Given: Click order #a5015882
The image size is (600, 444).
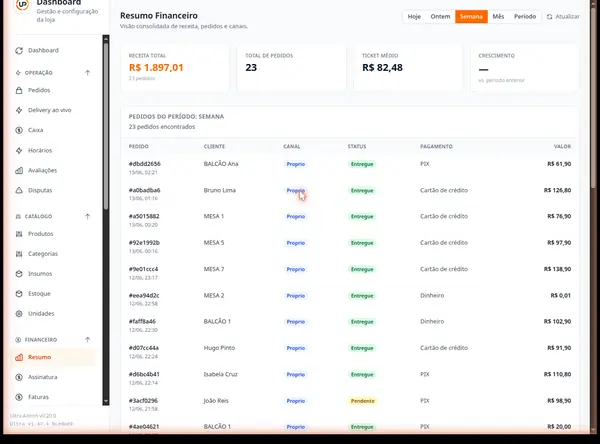Looking at the screenshot, I should pyautogui.click(x=144, y=216).
